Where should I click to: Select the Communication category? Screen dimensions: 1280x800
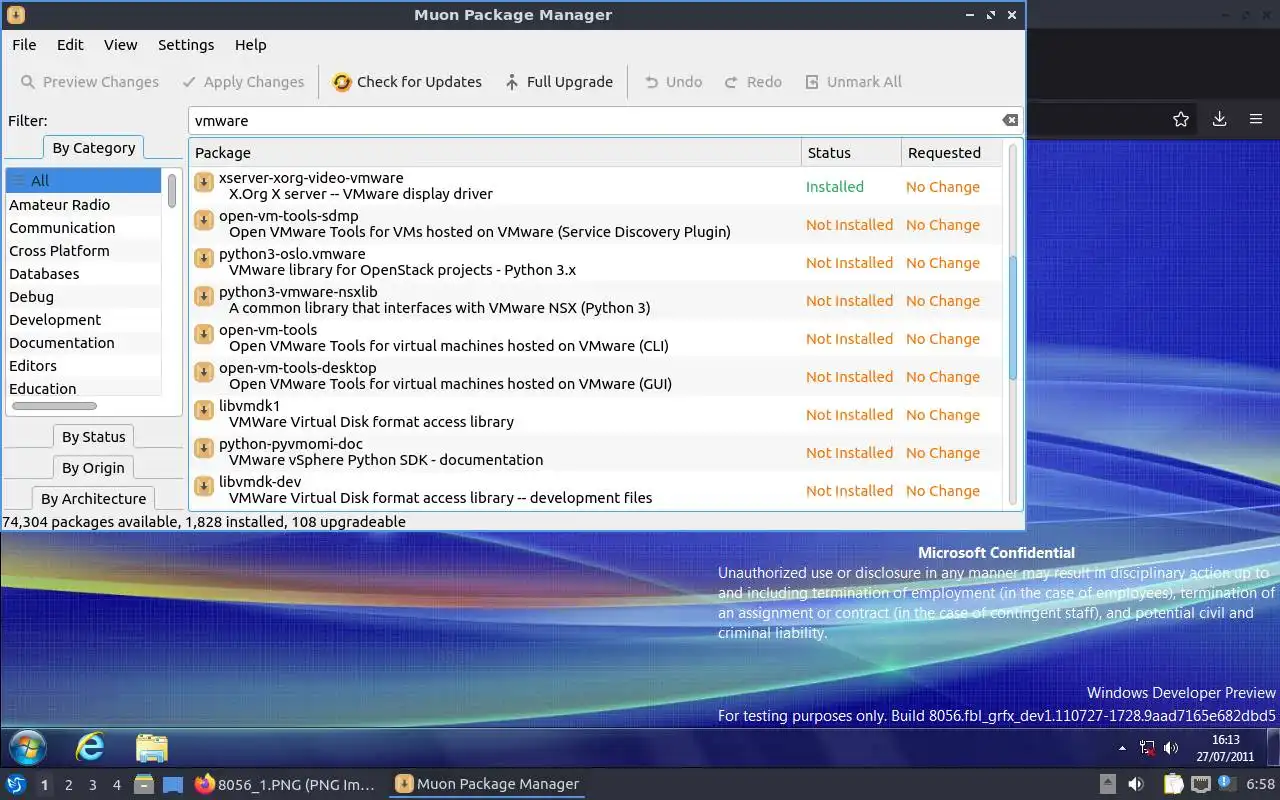pyautogui.click(x=83, y=228)
